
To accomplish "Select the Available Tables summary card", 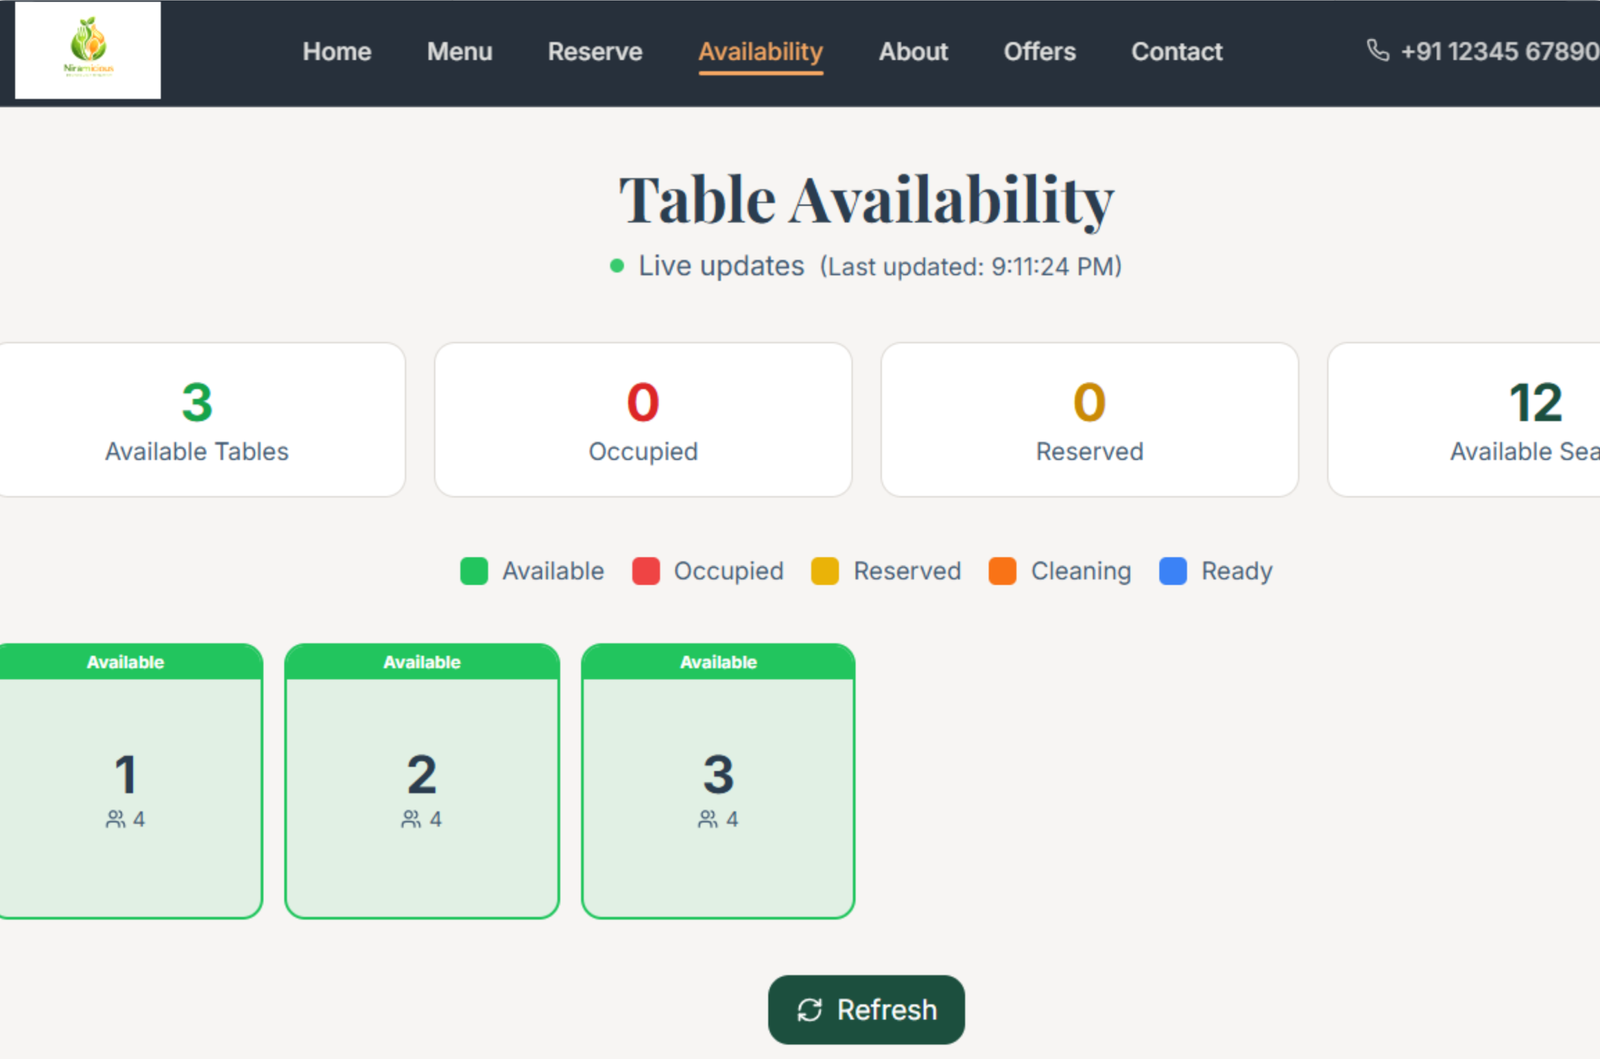I will click(x=197, y=420).
